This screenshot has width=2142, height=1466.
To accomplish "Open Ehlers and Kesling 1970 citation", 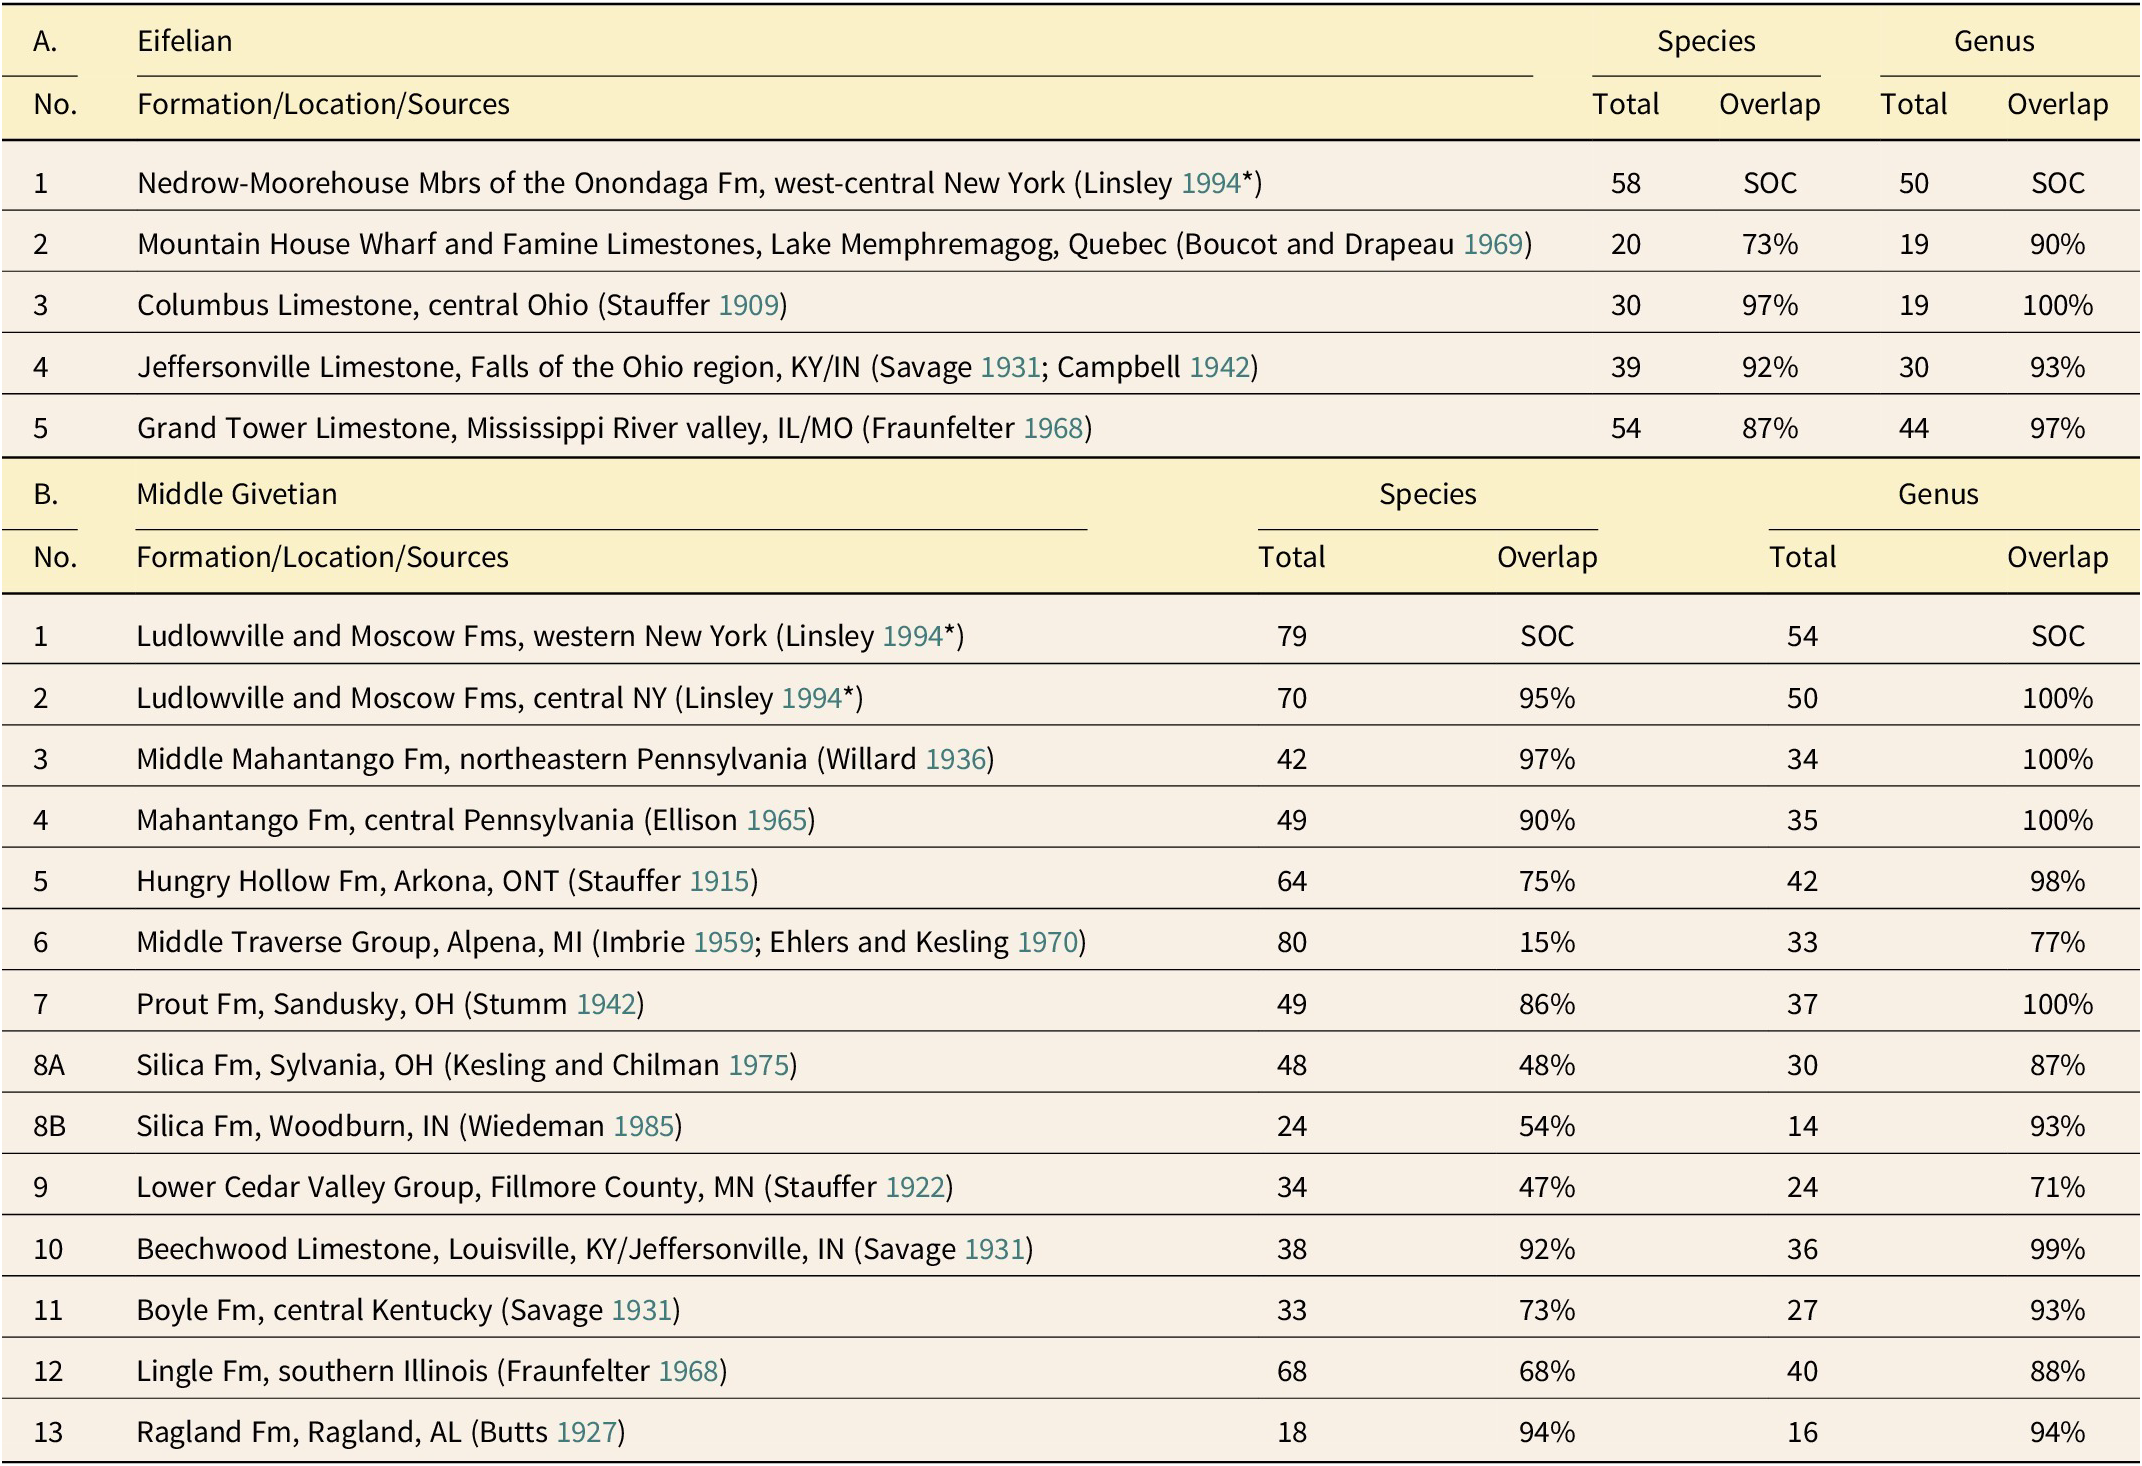I will (x=1048, y=942).
